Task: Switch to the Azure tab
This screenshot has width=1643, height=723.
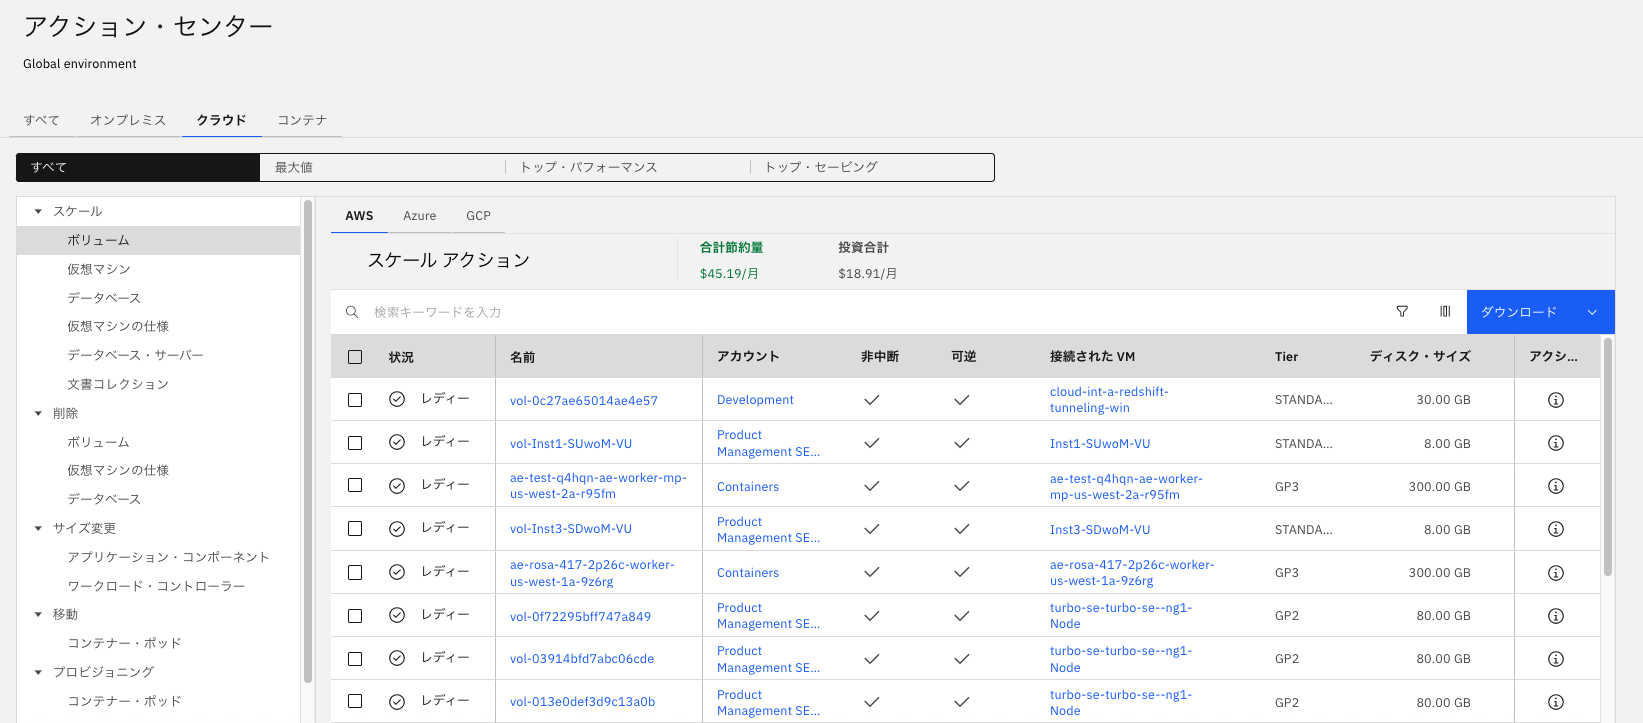Action: pos(419,216)
